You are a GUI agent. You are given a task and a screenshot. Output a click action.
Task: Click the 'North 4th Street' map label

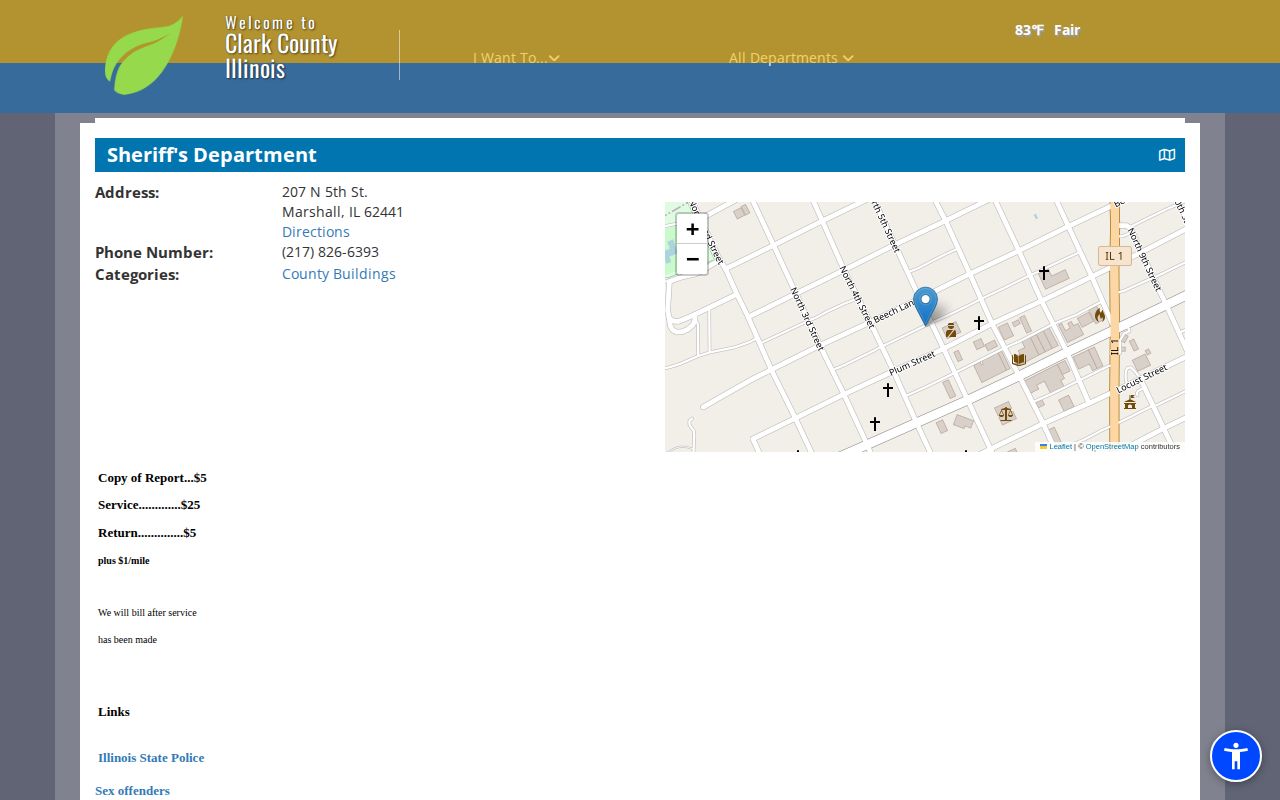857,297
